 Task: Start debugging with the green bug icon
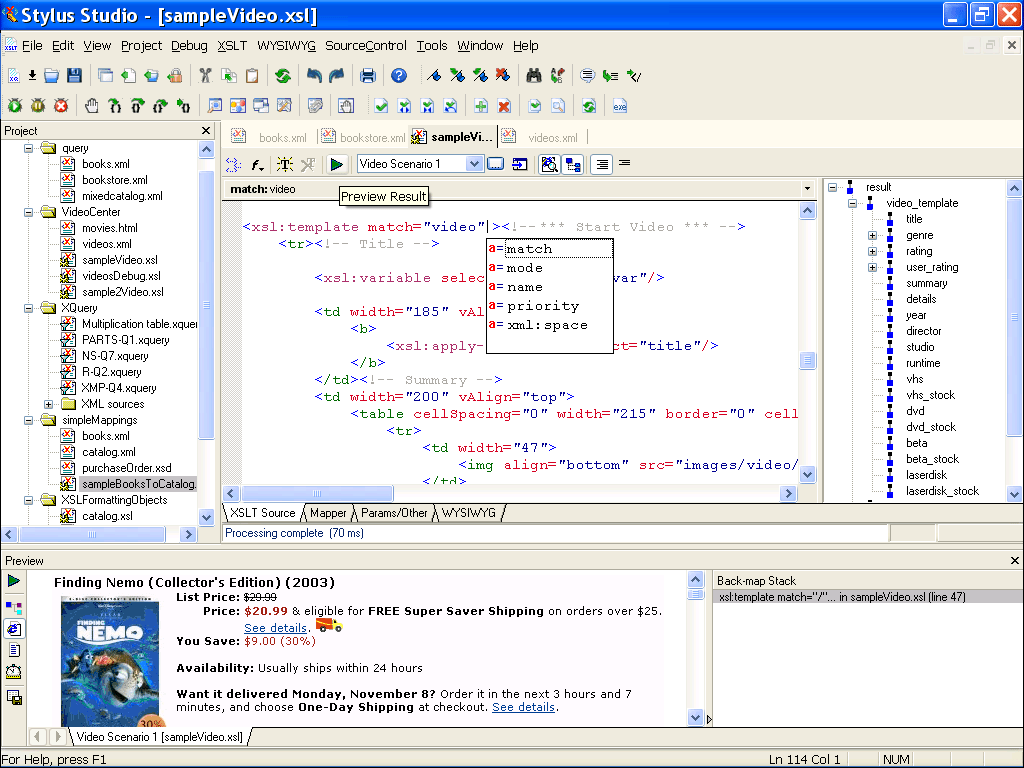(15, 105)
